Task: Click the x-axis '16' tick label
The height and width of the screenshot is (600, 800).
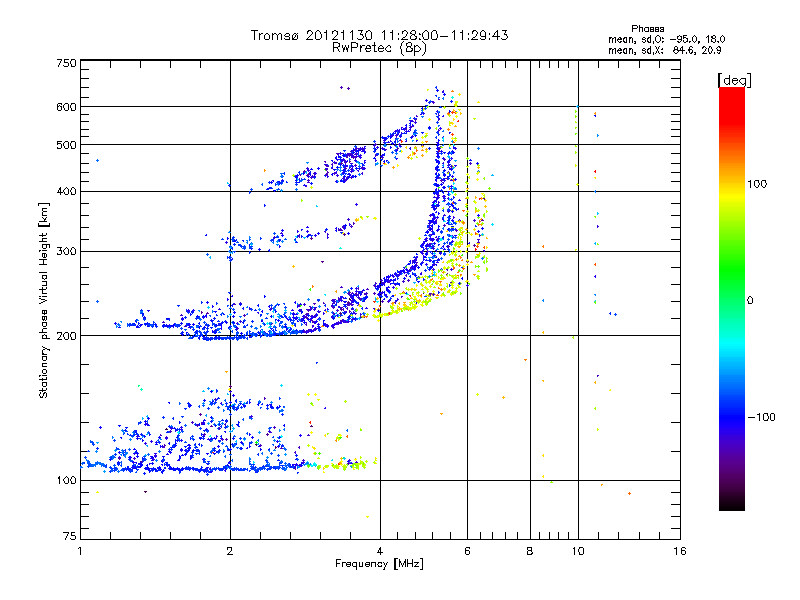Action: (680, 551)
